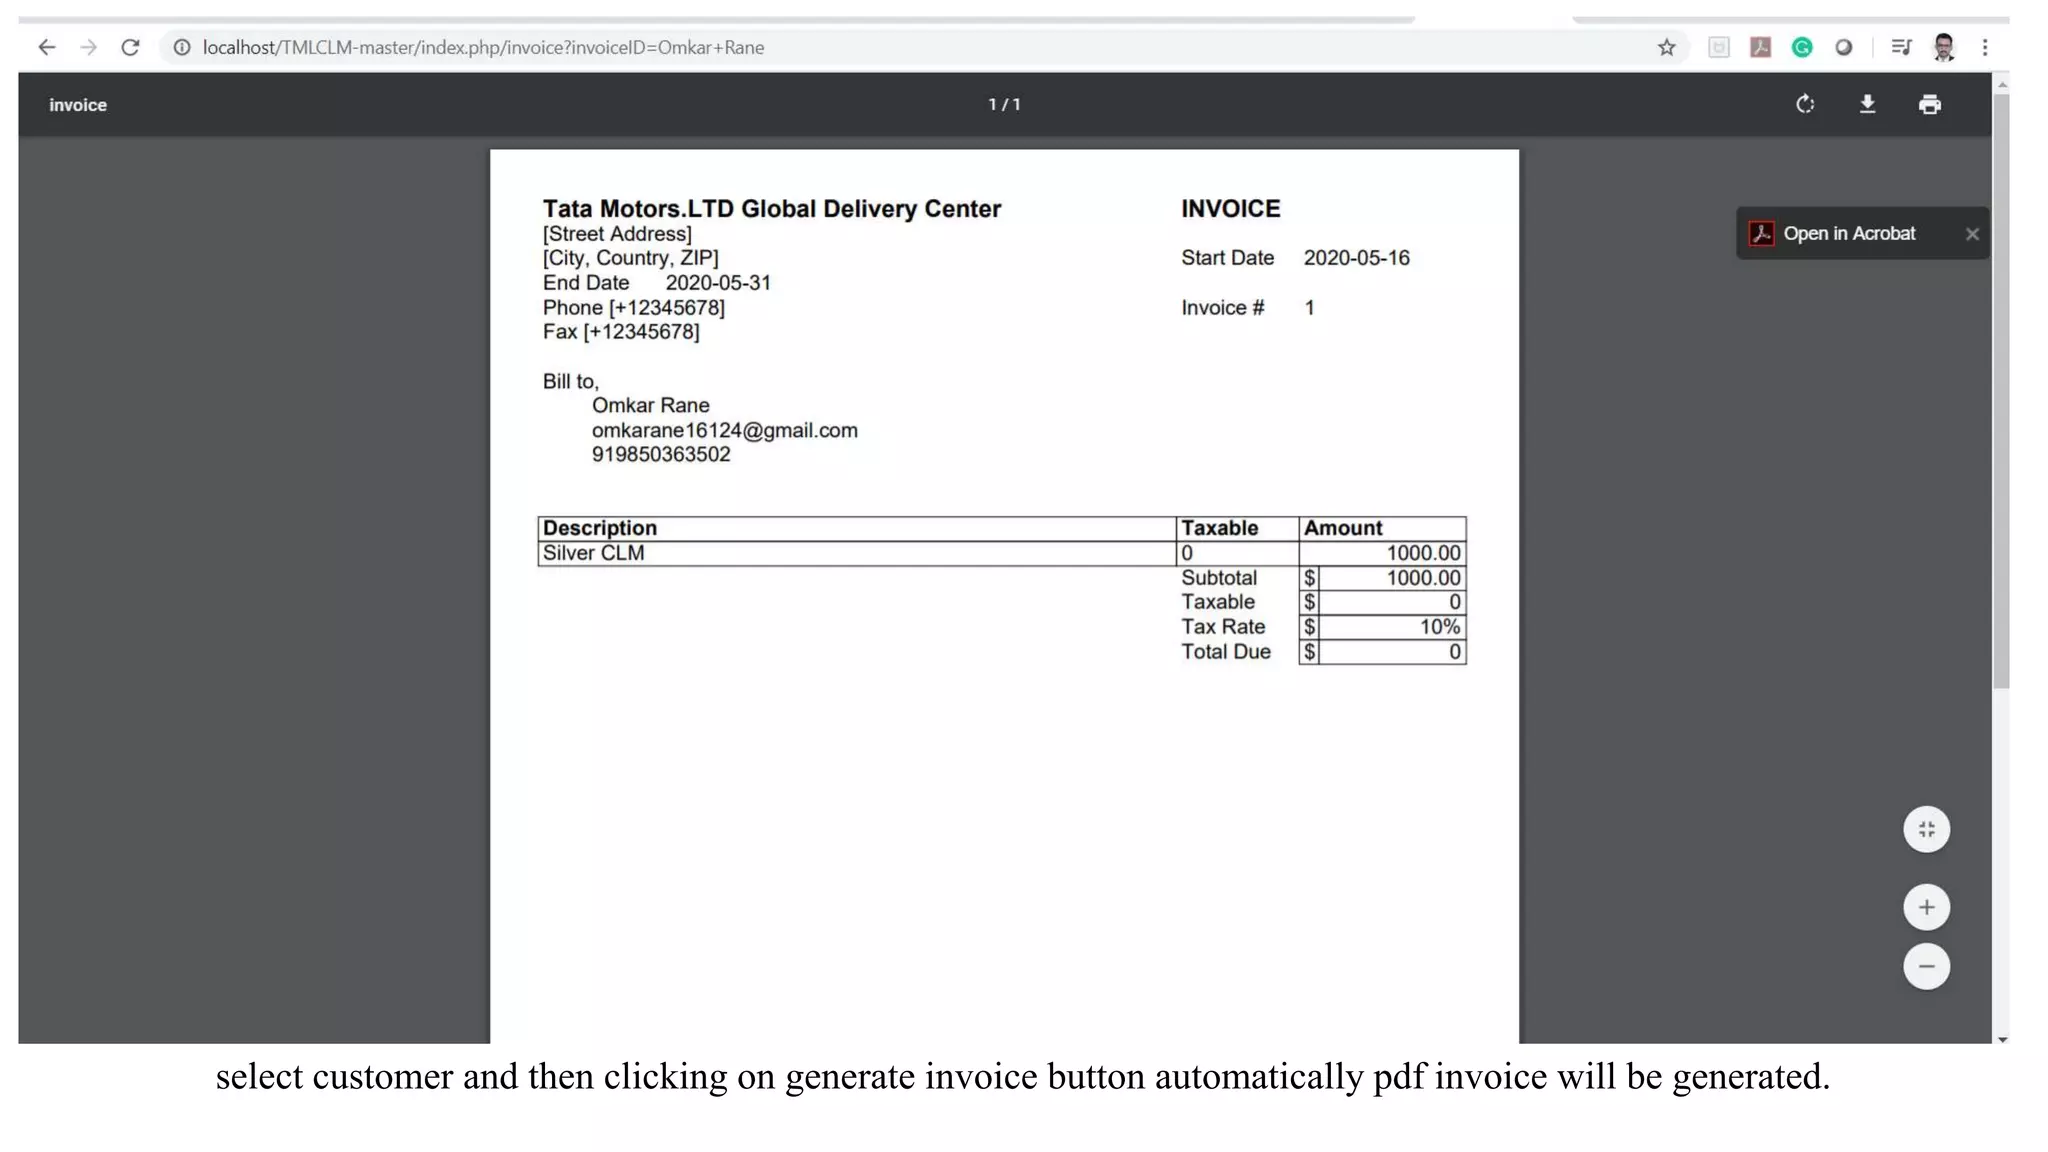Open the Chrome three-dot menu
Screen dimensions: 2048x1152
click(x=1985, y=47)
